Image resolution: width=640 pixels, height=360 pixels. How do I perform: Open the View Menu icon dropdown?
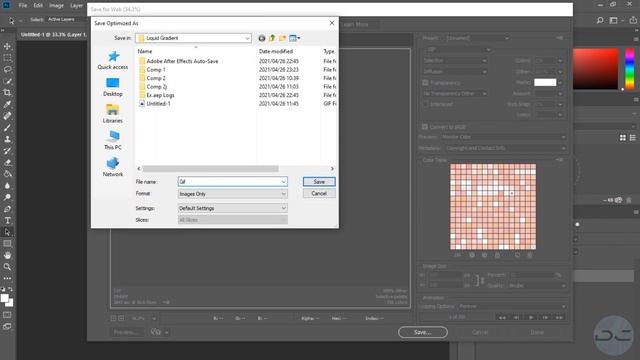[295, 38]
